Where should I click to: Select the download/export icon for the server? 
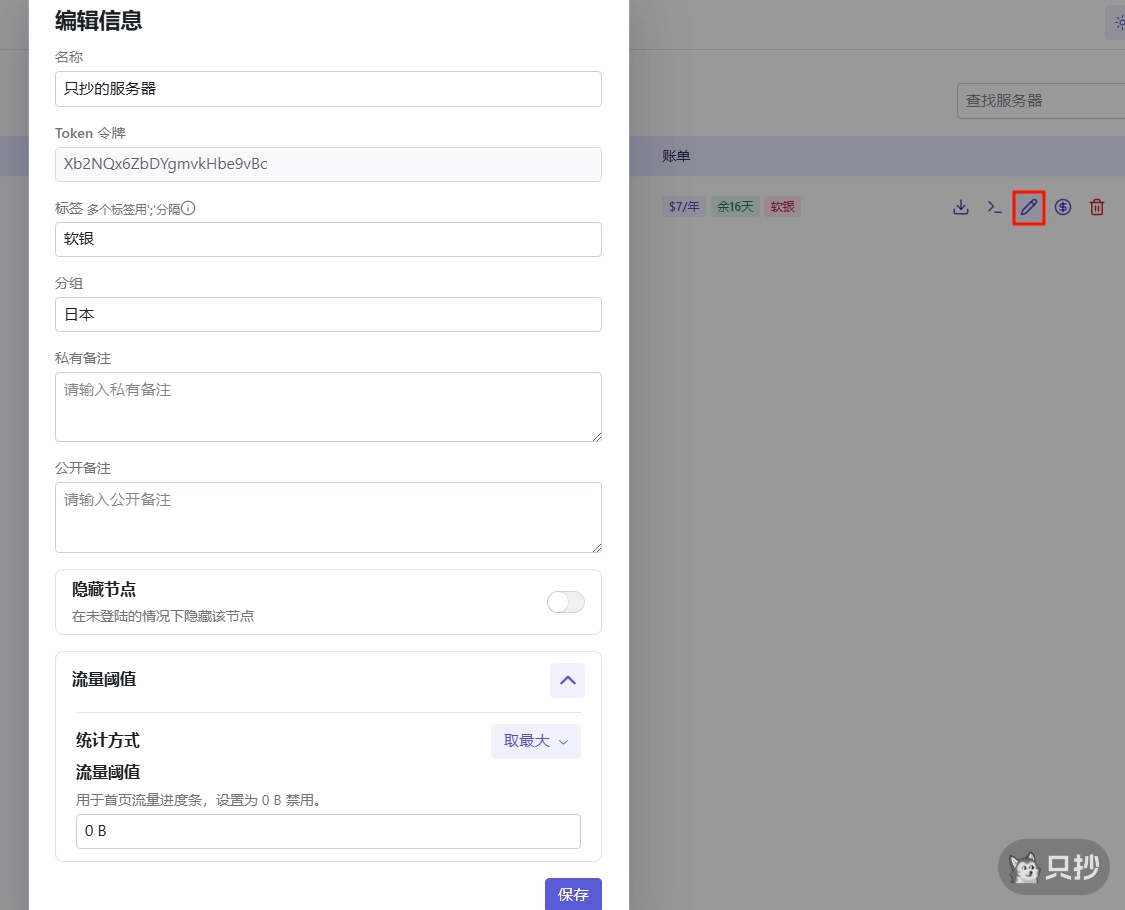coord(960,207)
